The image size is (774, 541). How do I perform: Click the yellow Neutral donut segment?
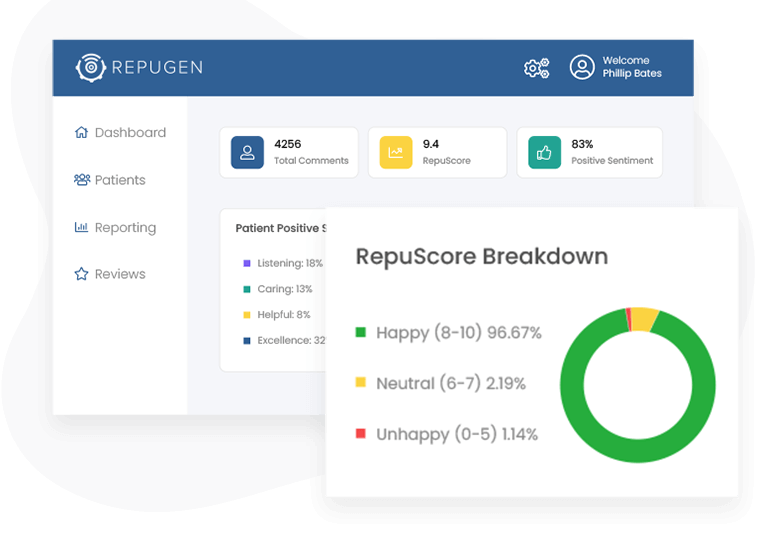[x=643, y=319]
